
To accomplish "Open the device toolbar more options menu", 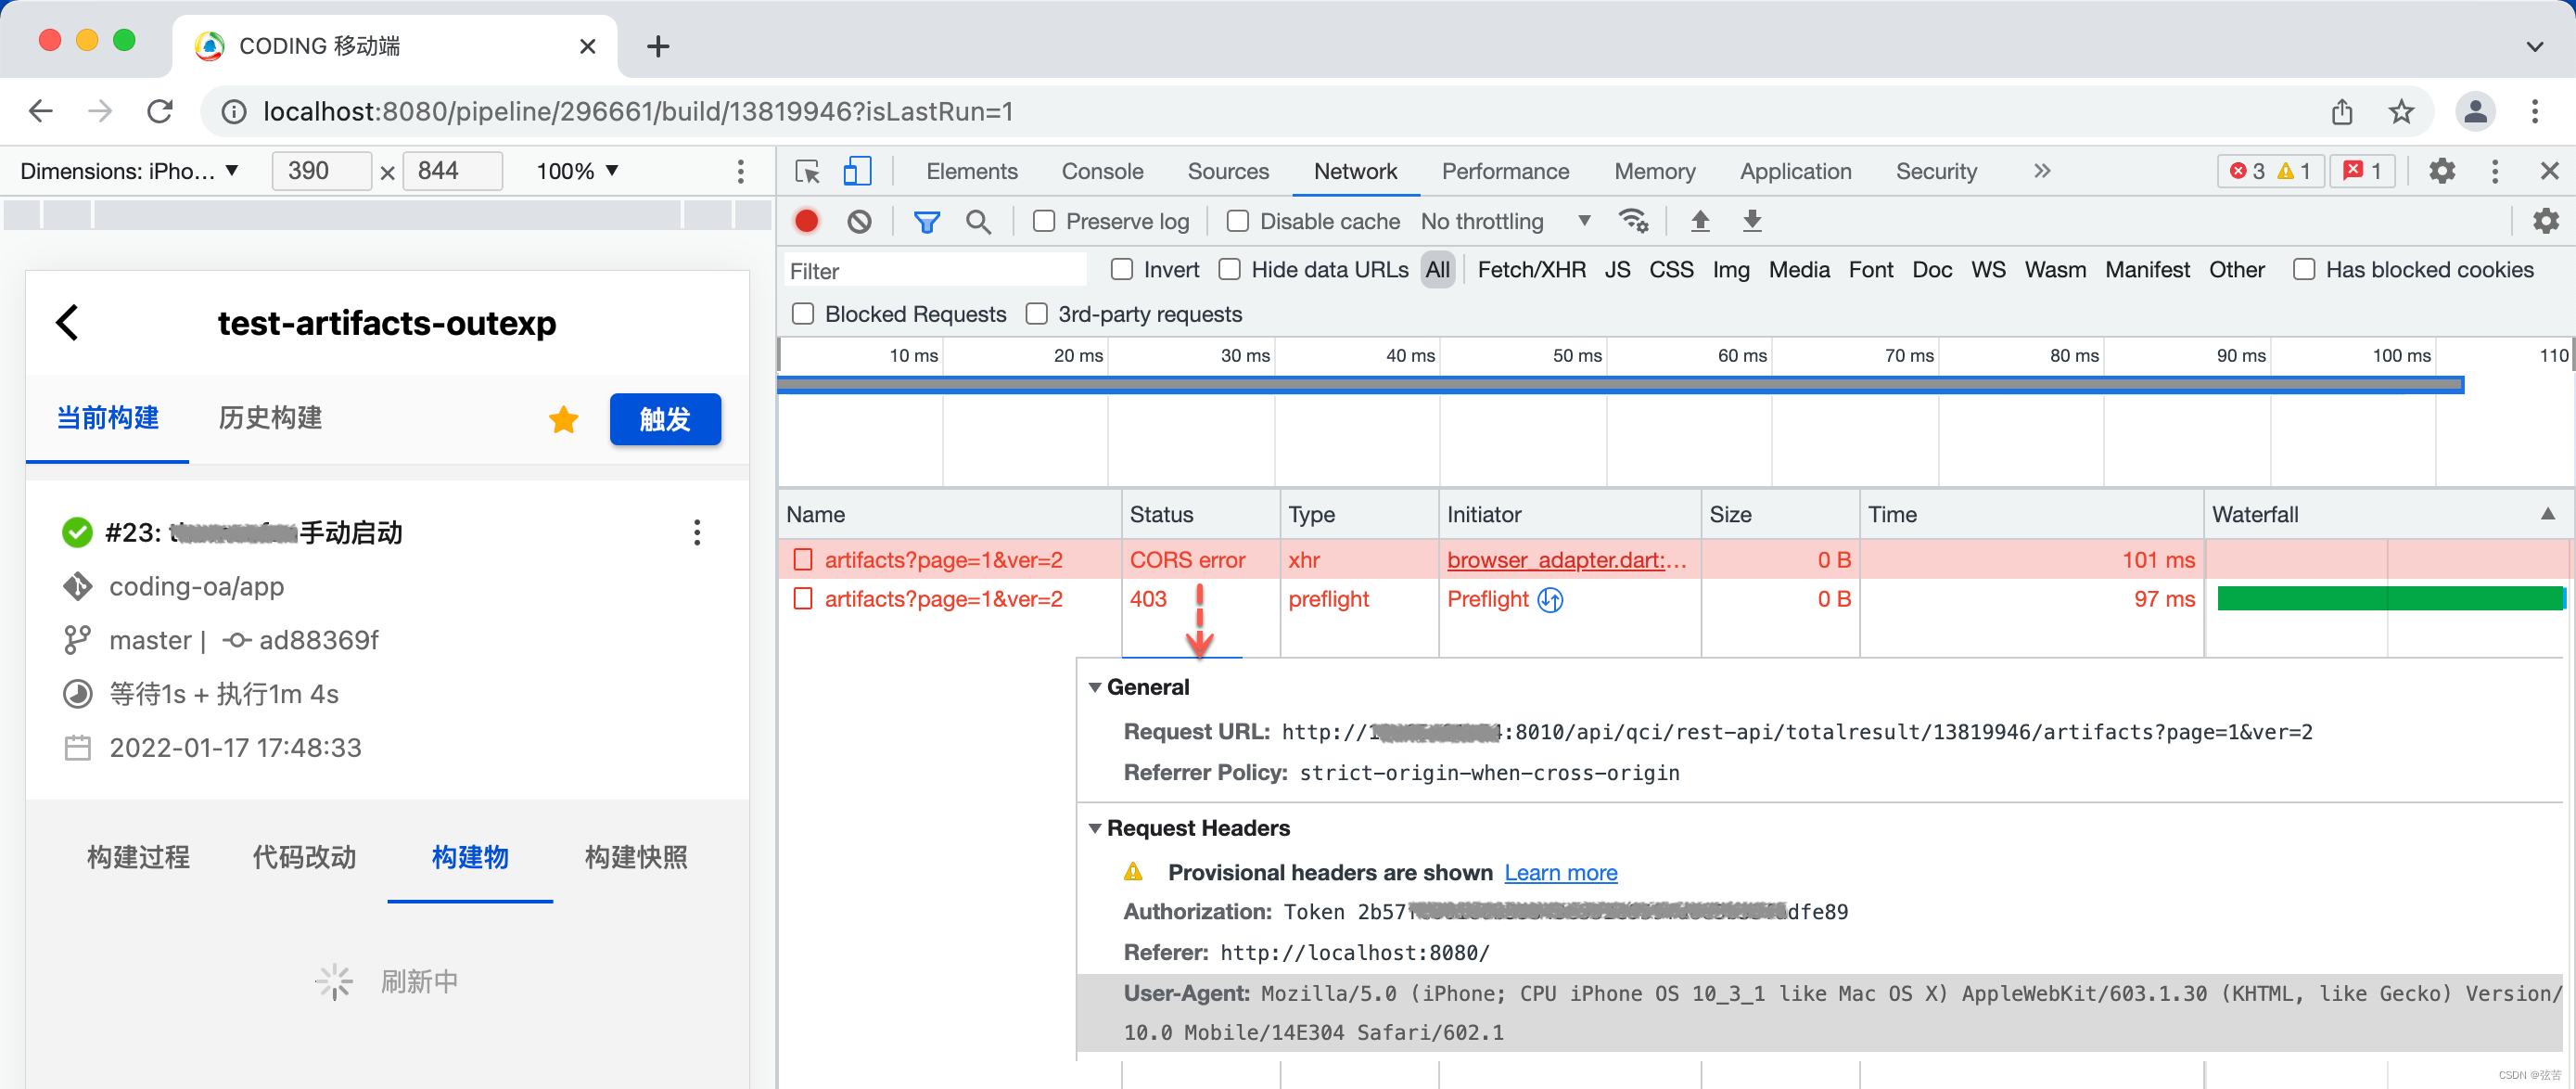I will pyautogui.click(x=741, y=171).
